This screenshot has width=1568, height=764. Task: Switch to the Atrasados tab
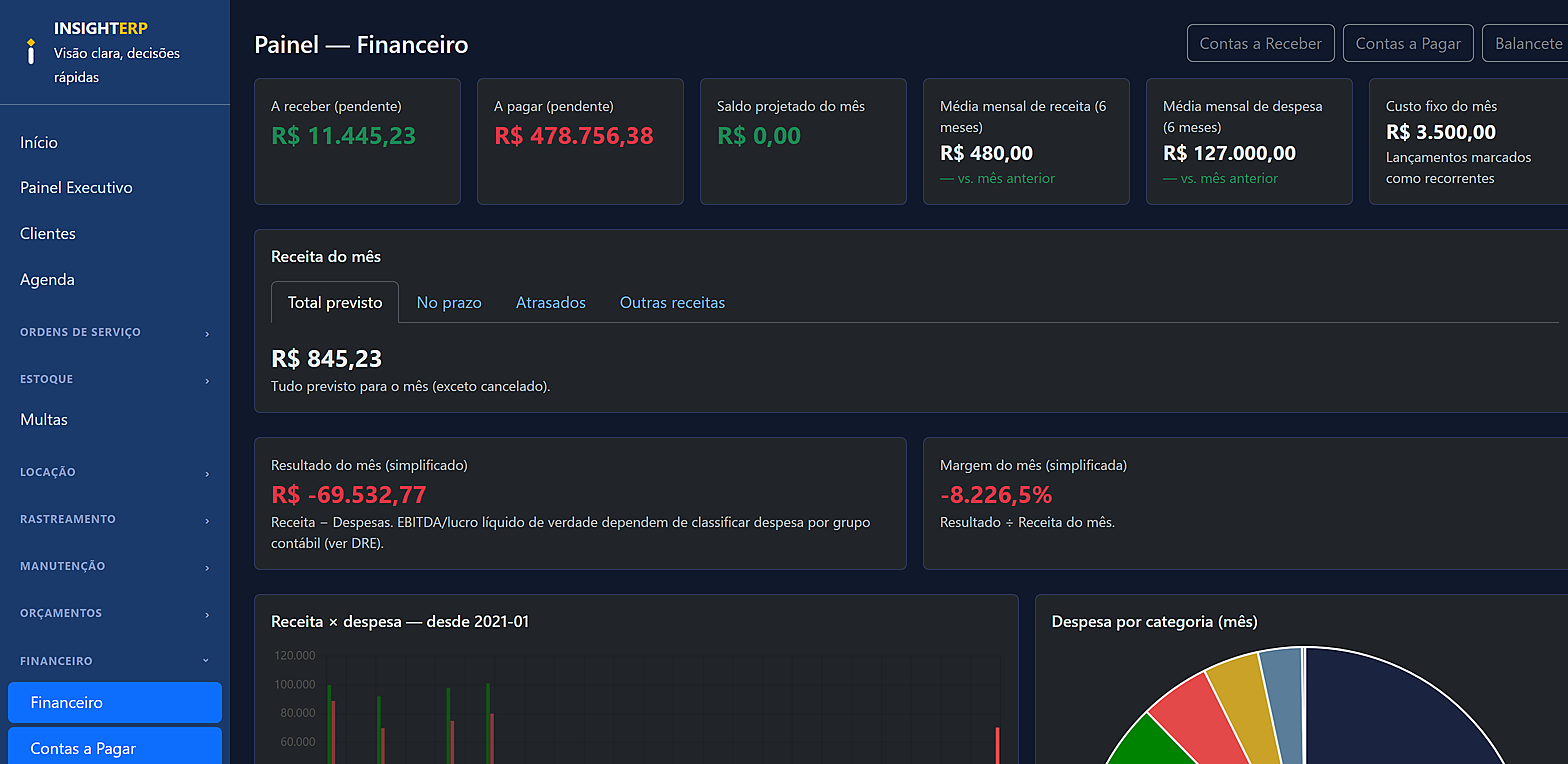tap(551, 302)
